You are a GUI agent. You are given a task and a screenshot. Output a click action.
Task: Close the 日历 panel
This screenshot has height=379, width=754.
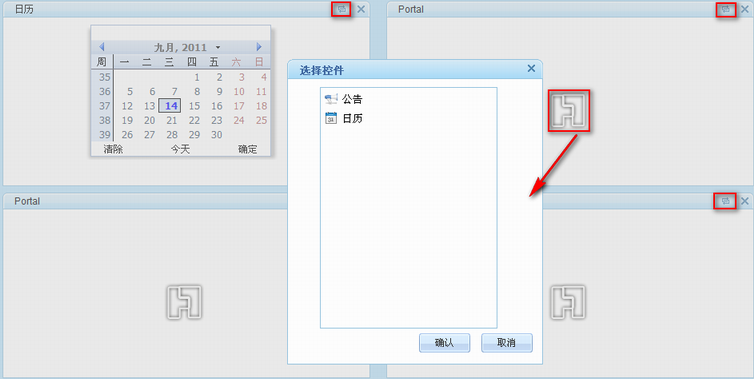point(361,9)
